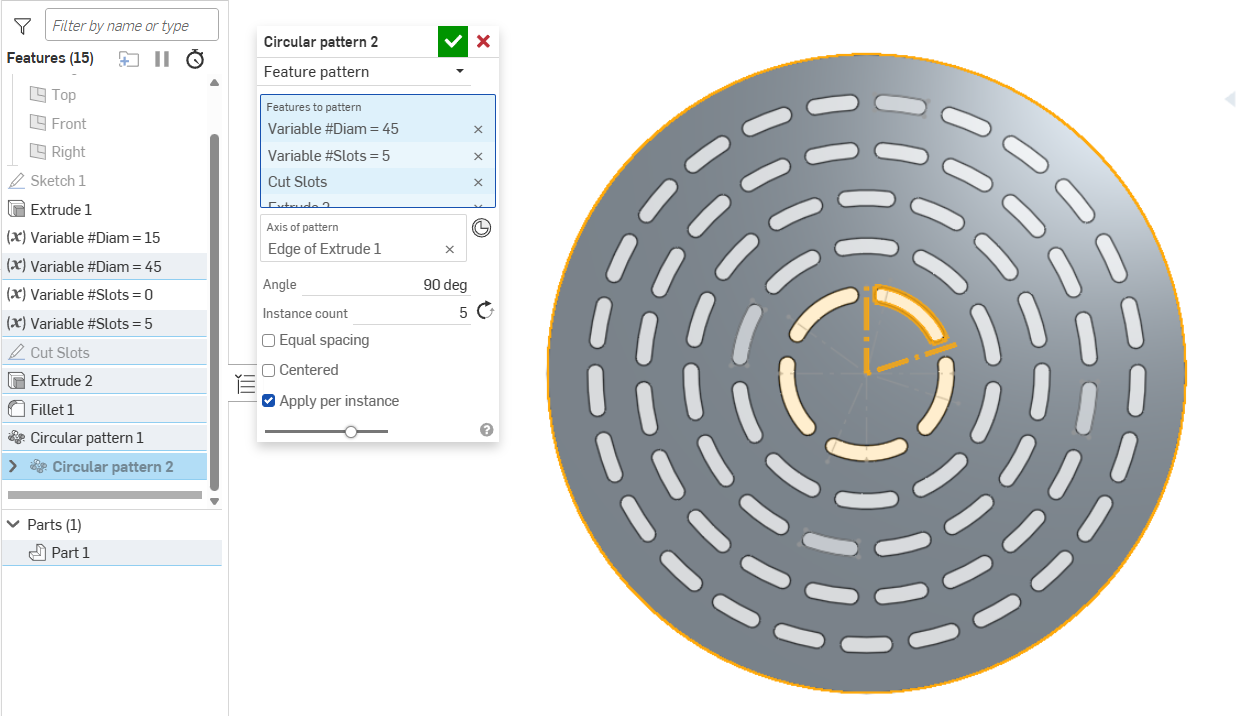
Task: Click the Extrude 1 feature icon
Action: [16, 210]
